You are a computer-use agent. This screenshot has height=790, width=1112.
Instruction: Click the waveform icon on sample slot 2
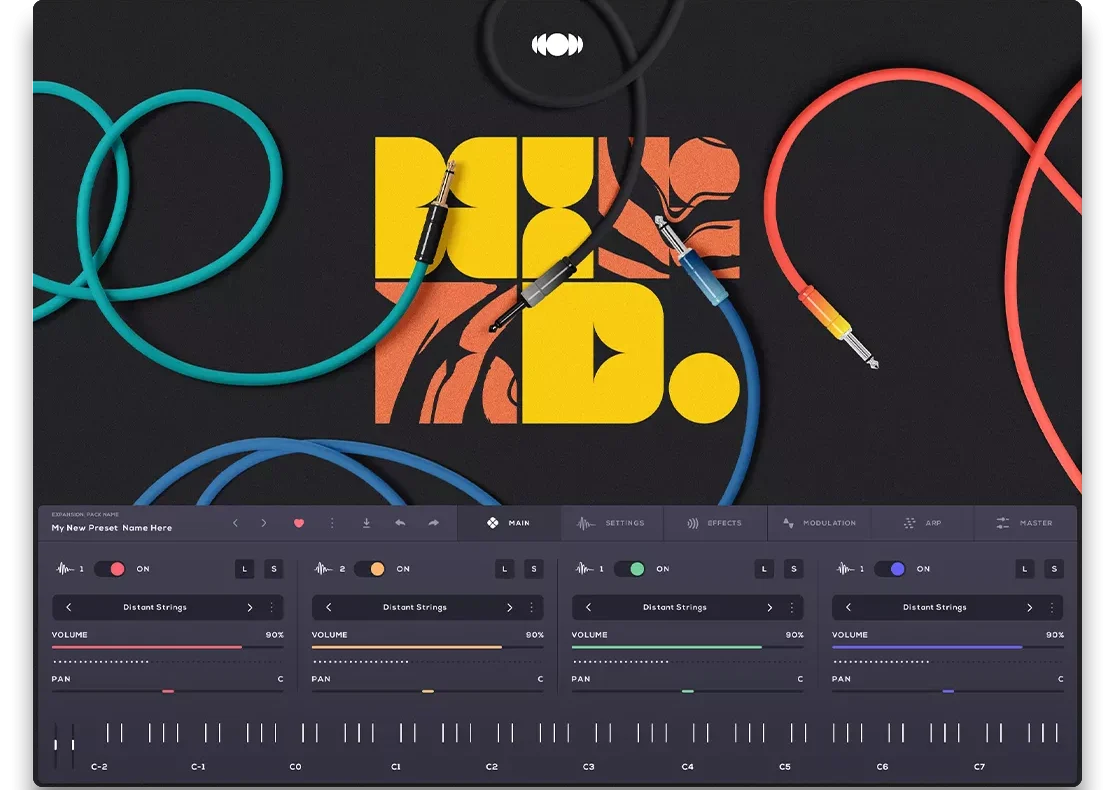coord(324,568)
